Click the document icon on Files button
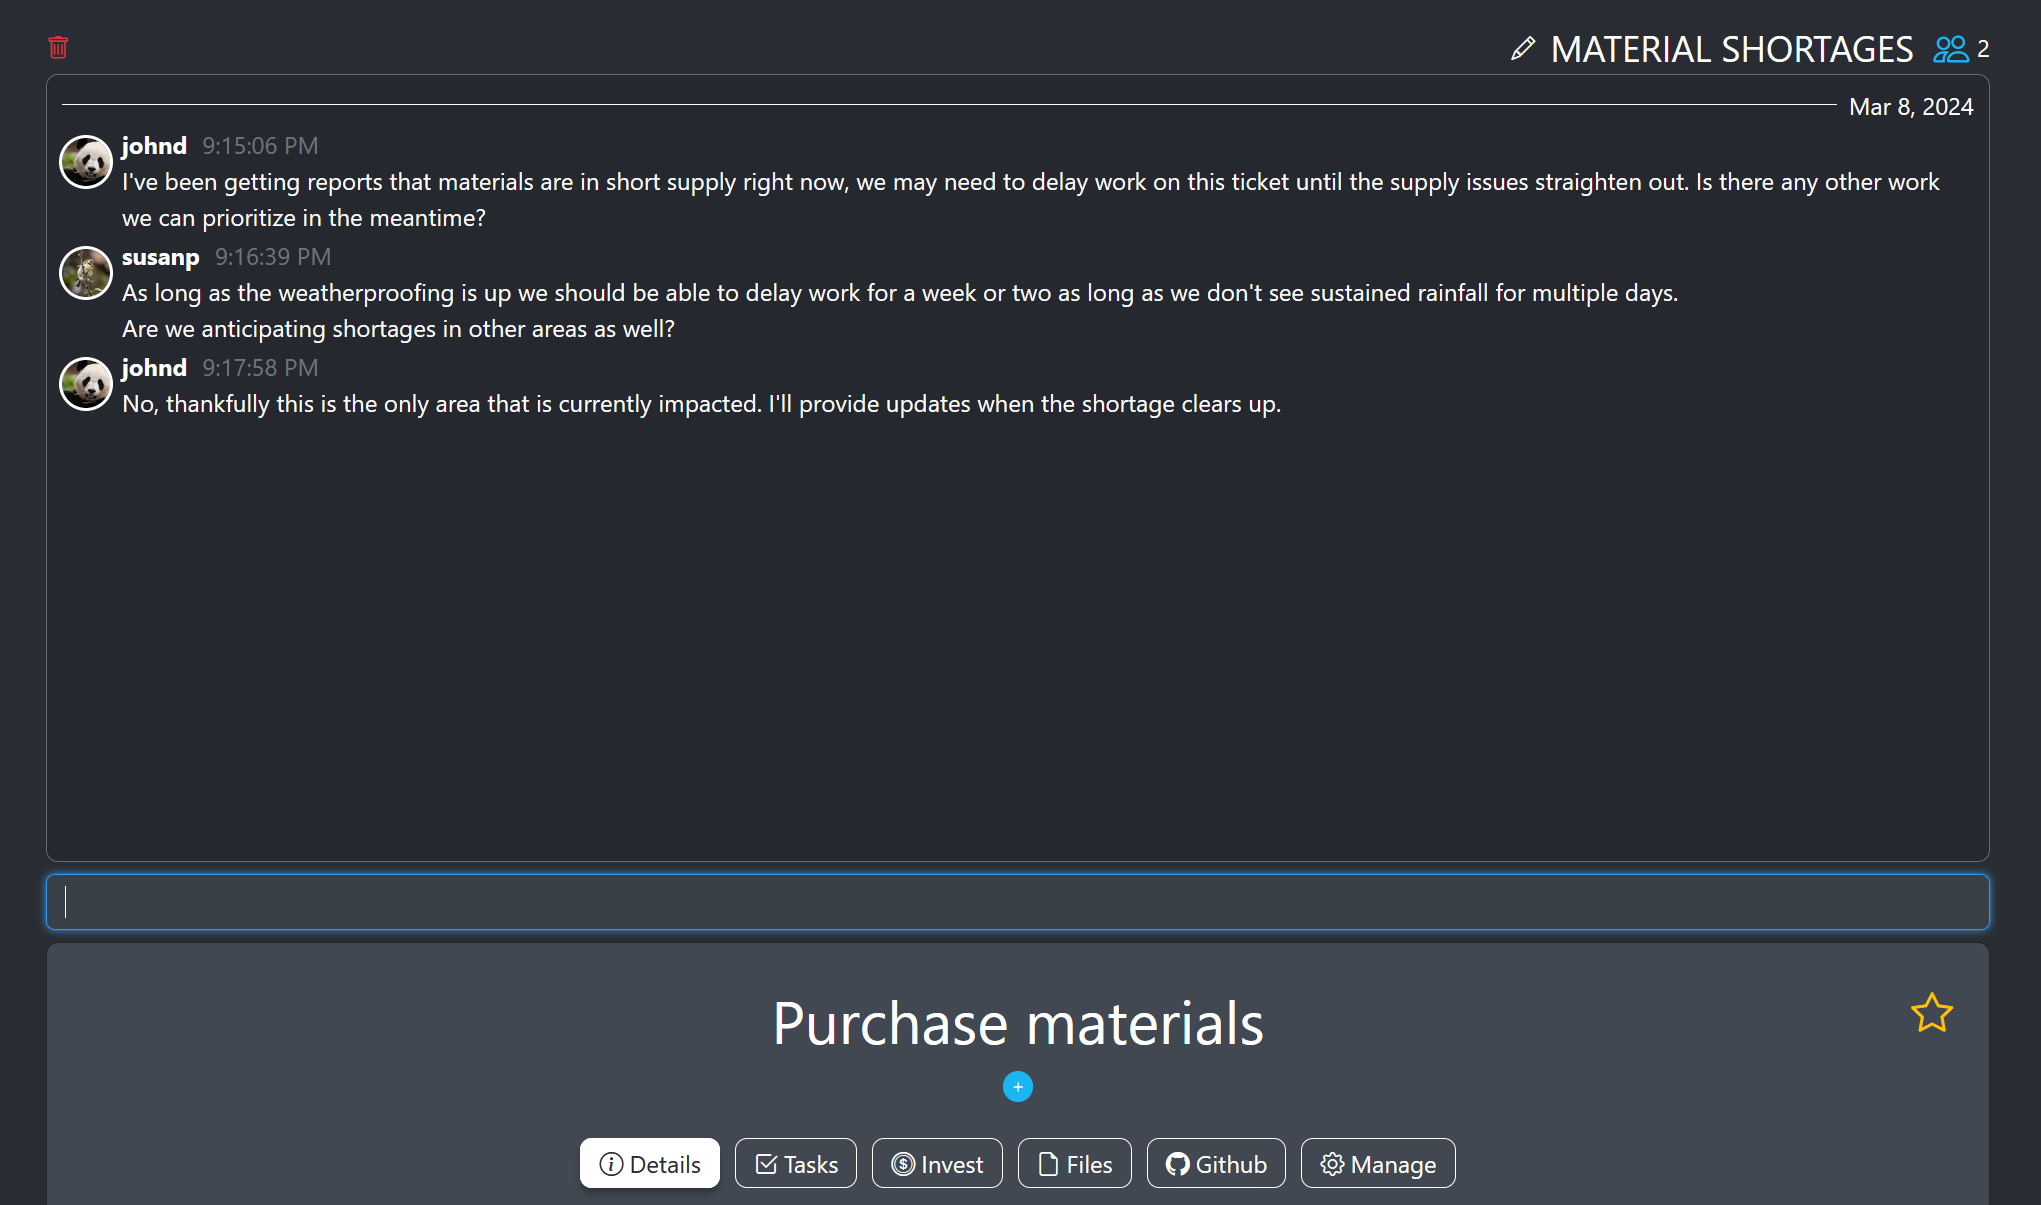The width and height of the screenshot is (2041, 1205). [x=1046, y=1163]
